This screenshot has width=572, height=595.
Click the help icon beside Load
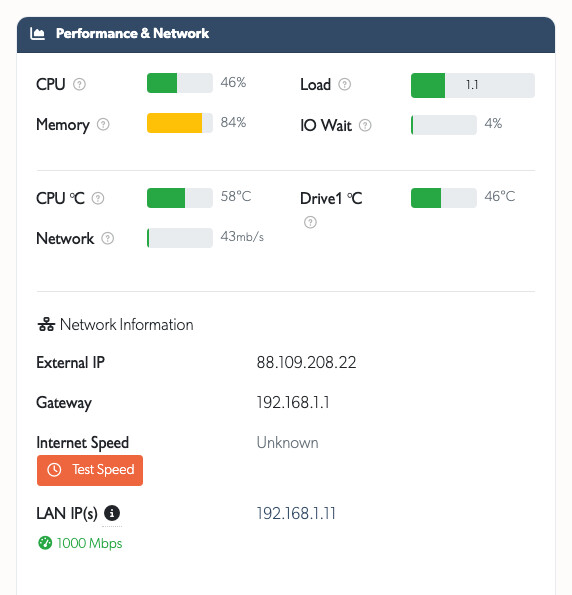click(345, 84)
